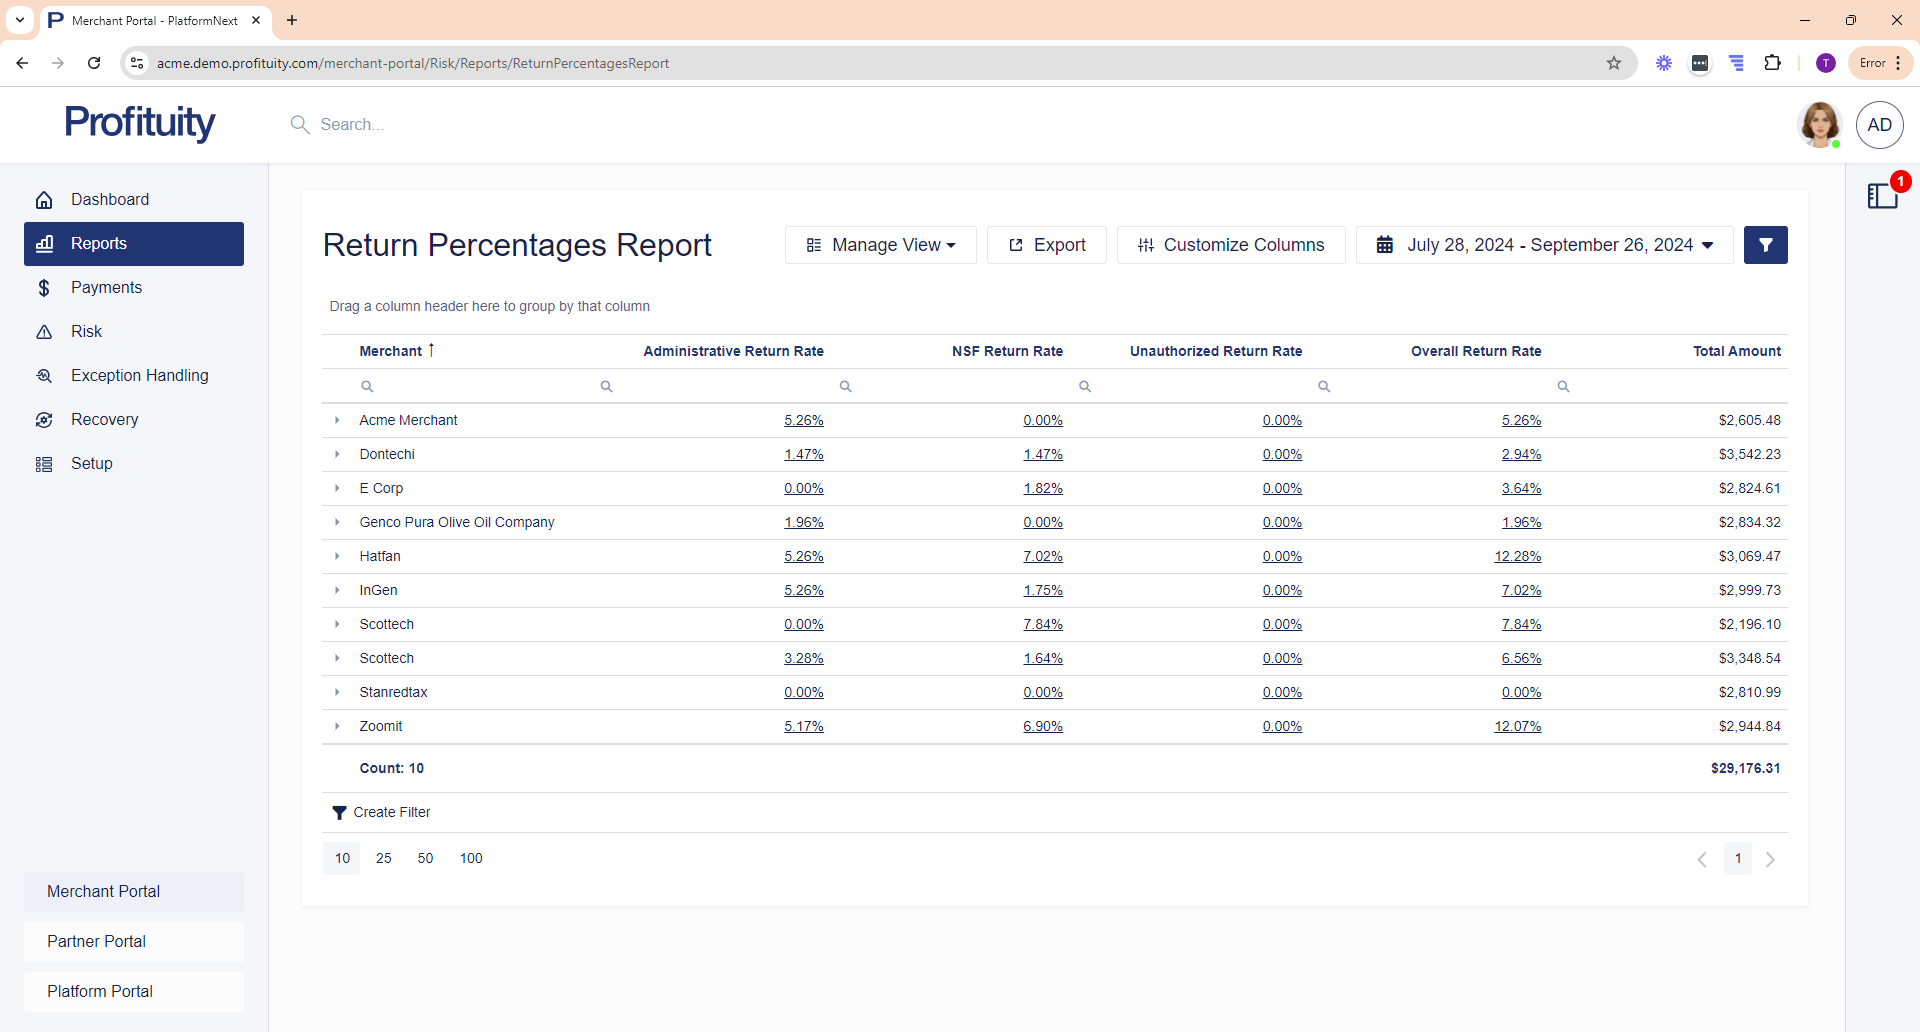This screenshot has width=1920, height=1032.
Task: Bookmark this page with the star icon
Action: pyautogui.click(x=1614, y=63)
